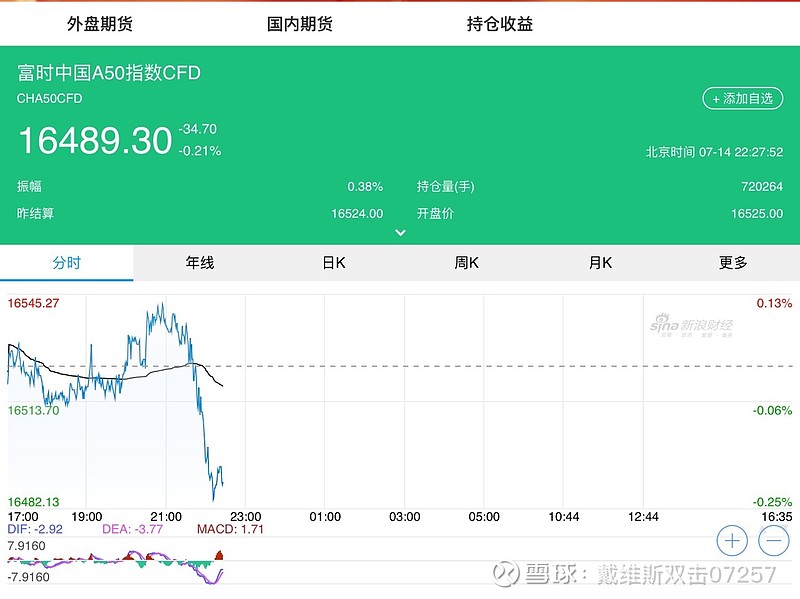Collapse the quote details with the down chevron

[400, 231]
